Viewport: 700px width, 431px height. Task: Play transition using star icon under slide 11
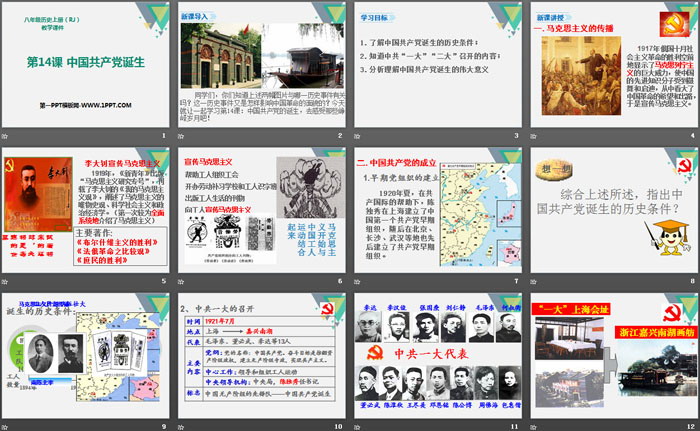358,427
